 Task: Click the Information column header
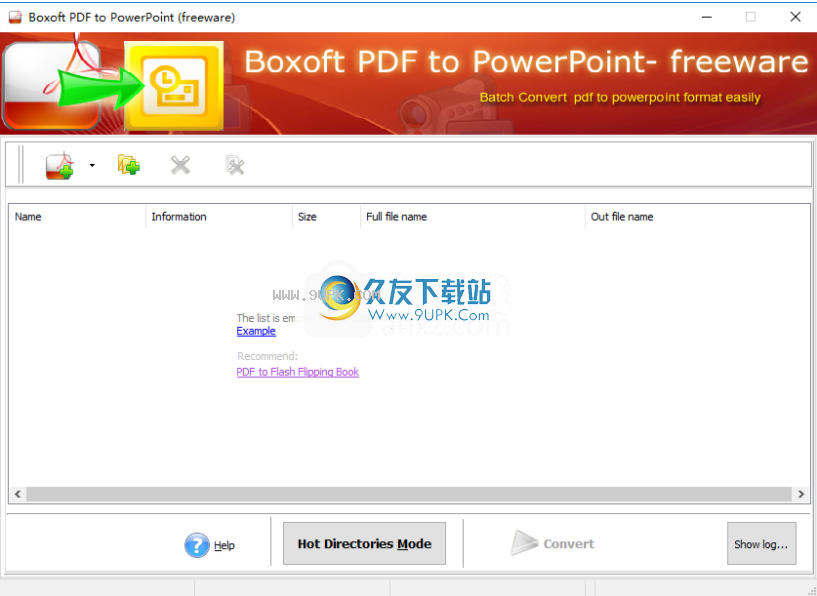point(219,217)
